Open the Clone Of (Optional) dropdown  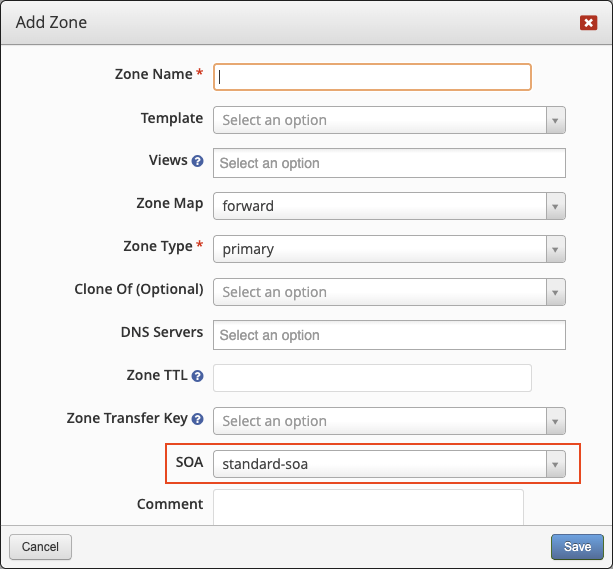[x=389, y=292]
